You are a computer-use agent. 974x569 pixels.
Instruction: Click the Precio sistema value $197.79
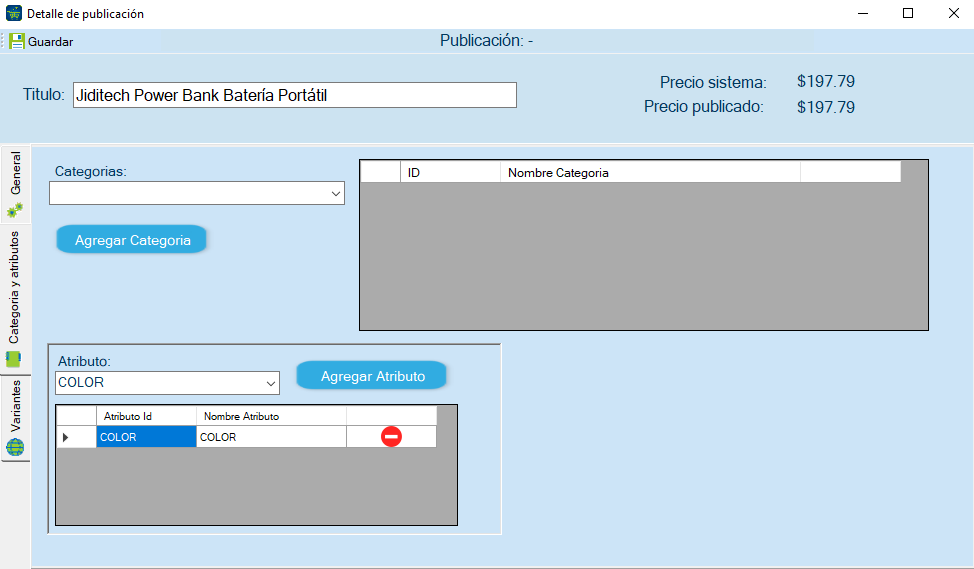[x=826, y=81]
